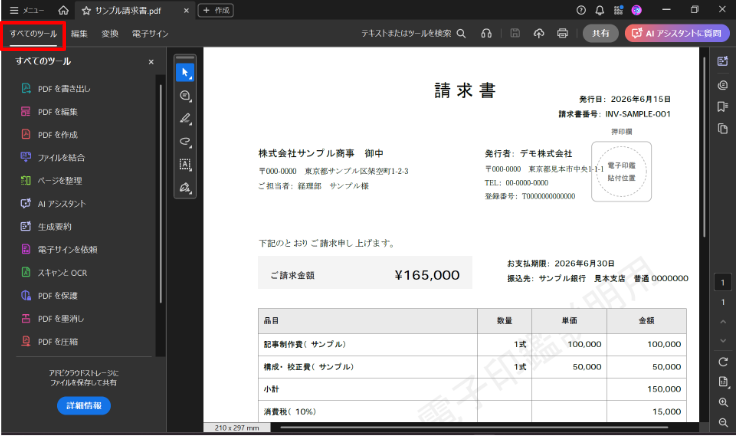Click the 記事制作費(サンプル) table cell

point(368,344)
